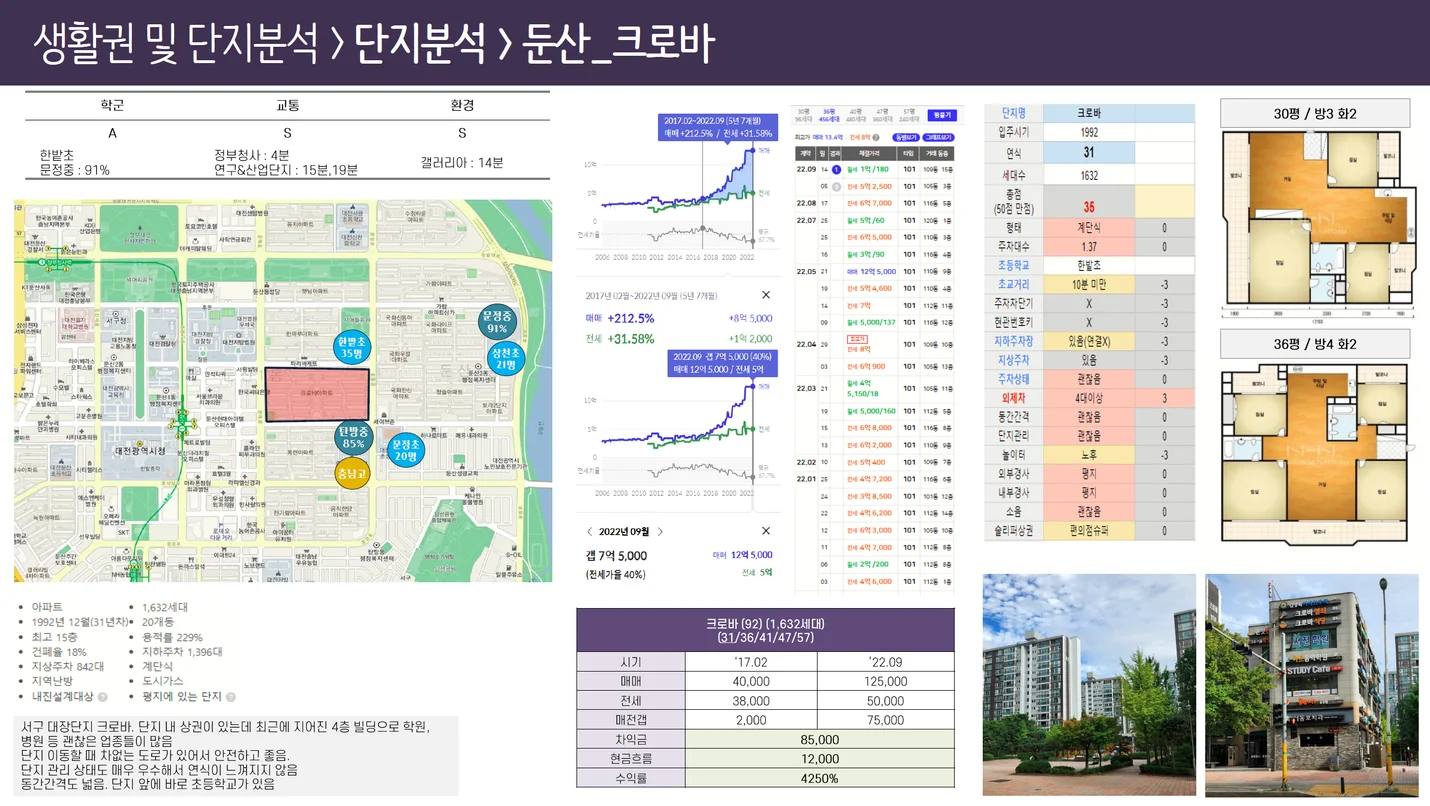Close the 2017–2022 comparison panel with X
The image size is (1430, 806).
pos(766,295)
